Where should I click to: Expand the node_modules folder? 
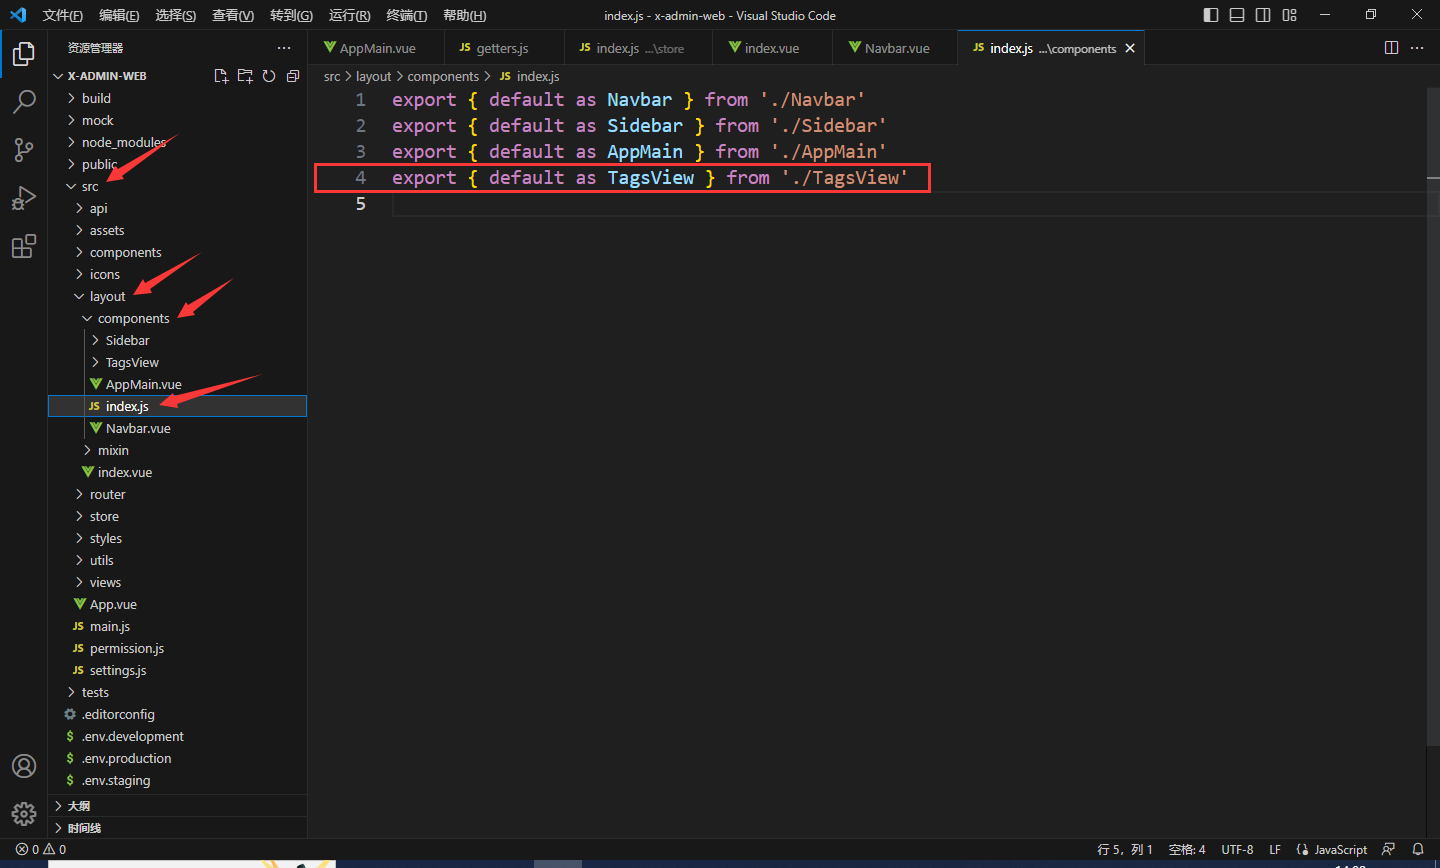coord(178,142)
